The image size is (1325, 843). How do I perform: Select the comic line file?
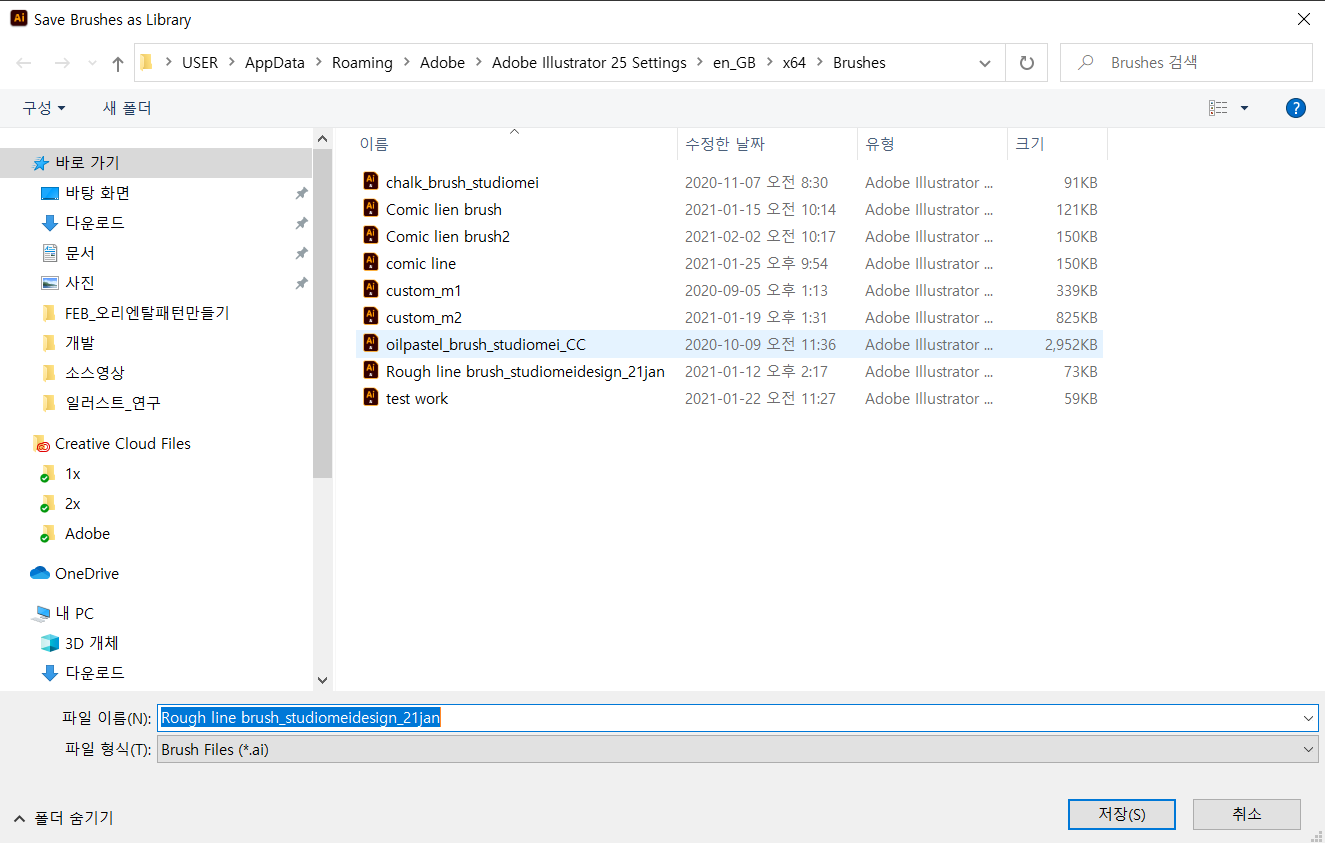coord(729,264)
